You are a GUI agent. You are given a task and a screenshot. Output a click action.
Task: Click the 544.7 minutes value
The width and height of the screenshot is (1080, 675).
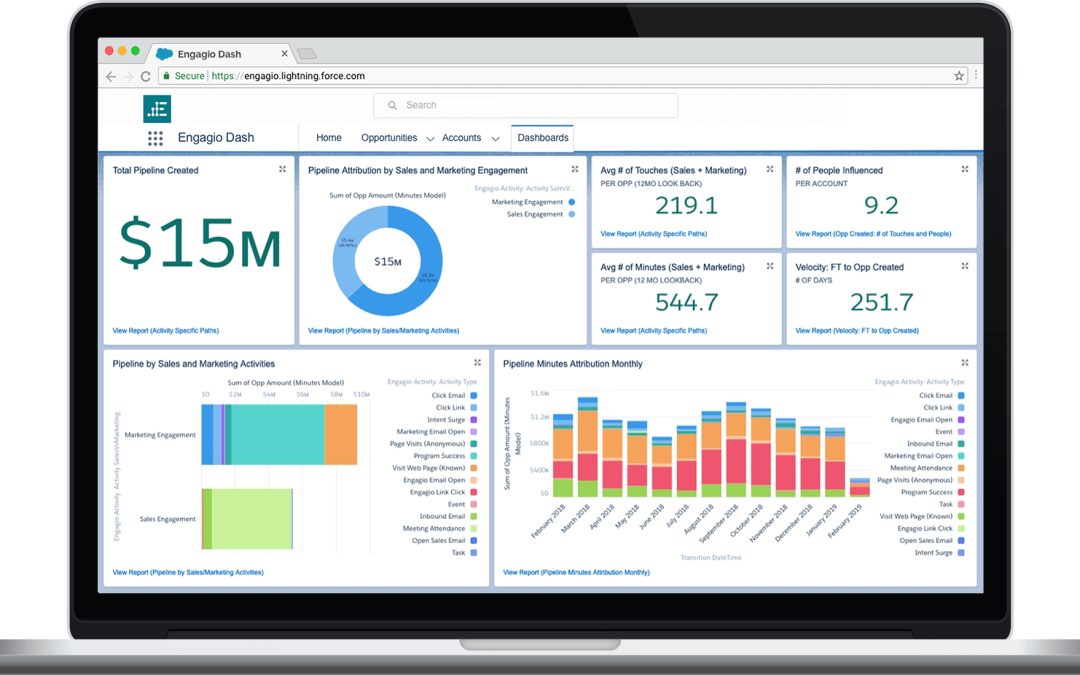[x=687, y=302]
